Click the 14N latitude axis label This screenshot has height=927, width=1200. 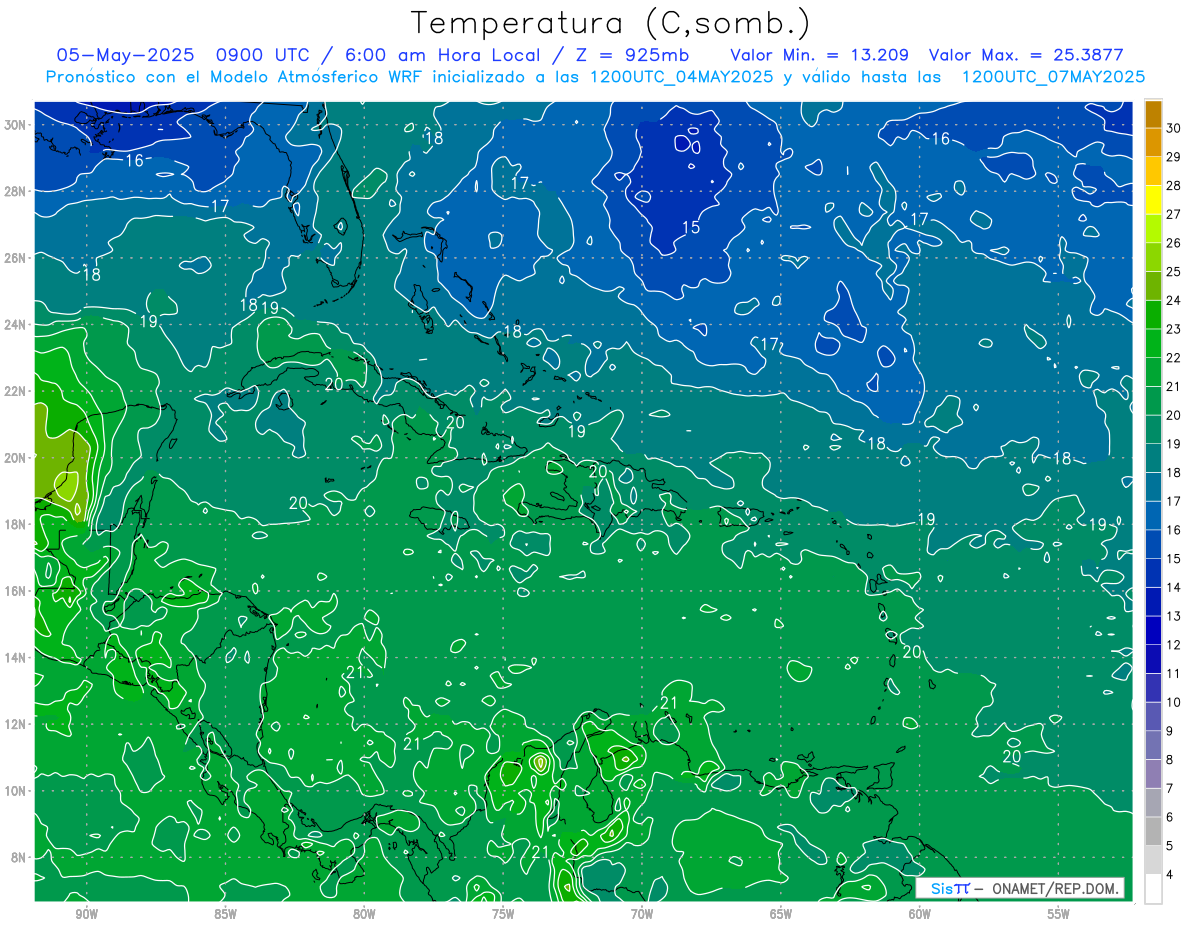[x=17, y=658]
